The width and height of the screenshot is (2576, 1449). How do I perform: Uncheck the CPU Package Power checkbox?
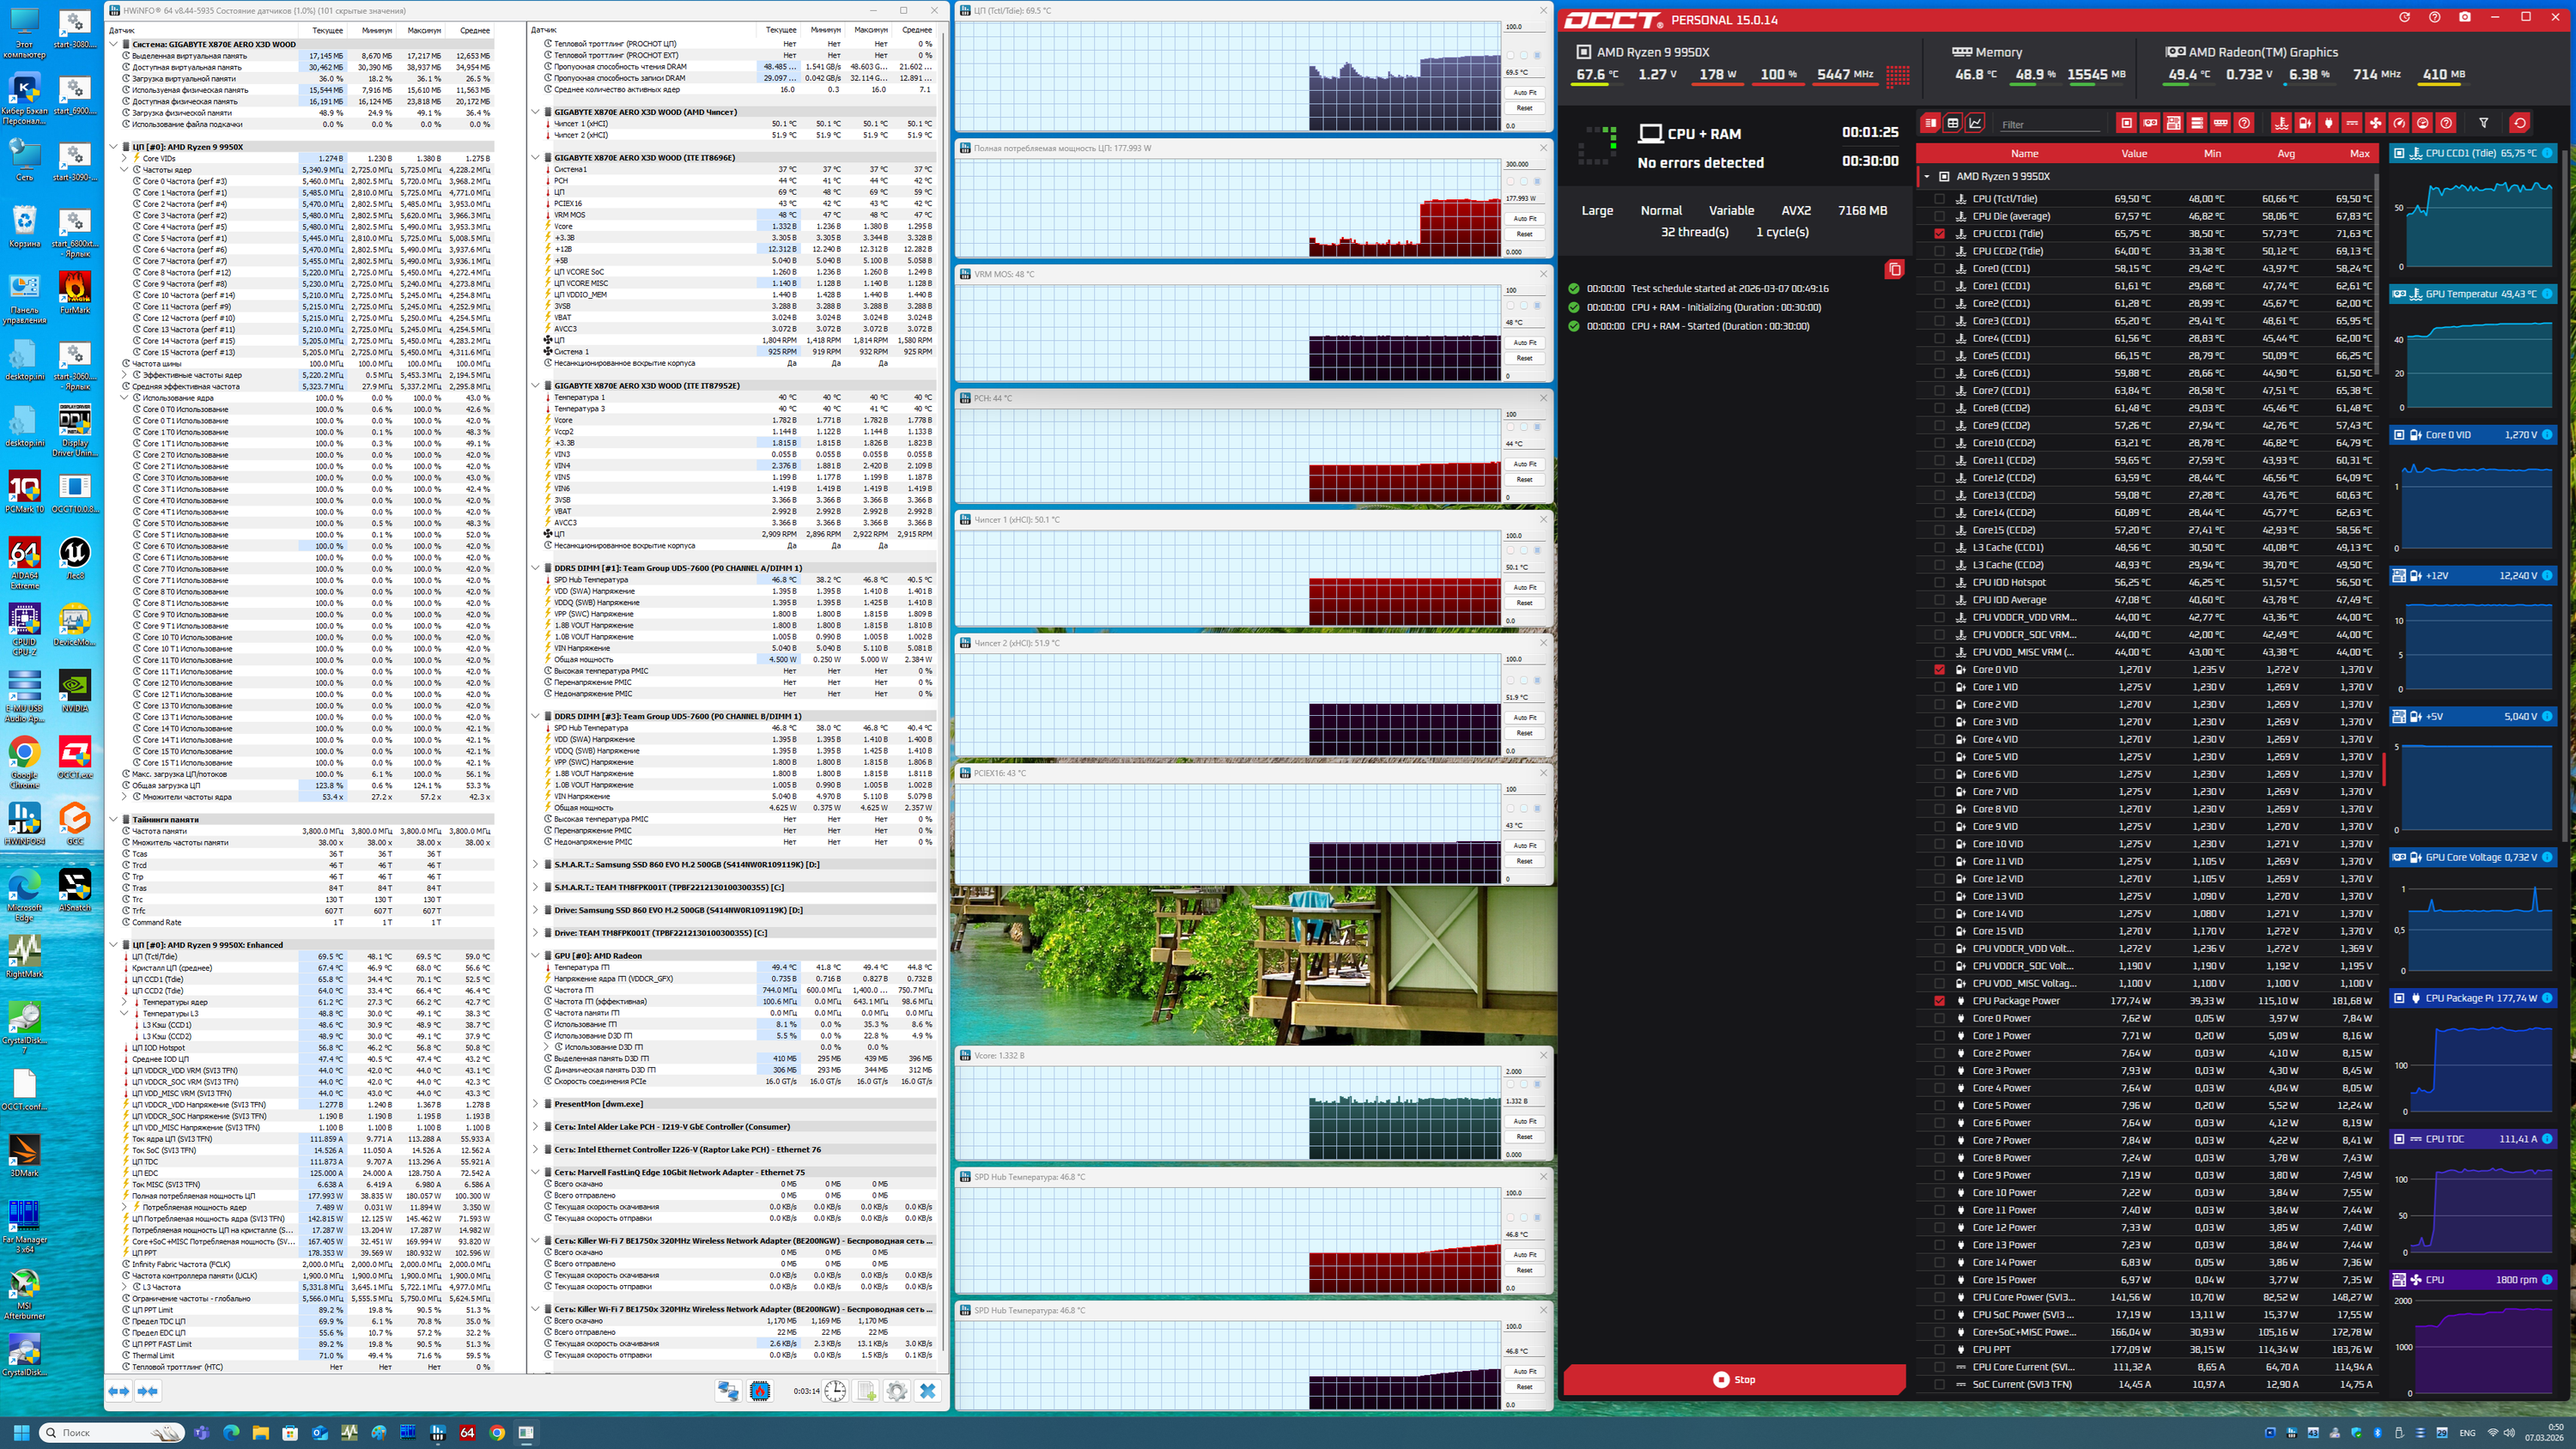click(1939, 1001)
